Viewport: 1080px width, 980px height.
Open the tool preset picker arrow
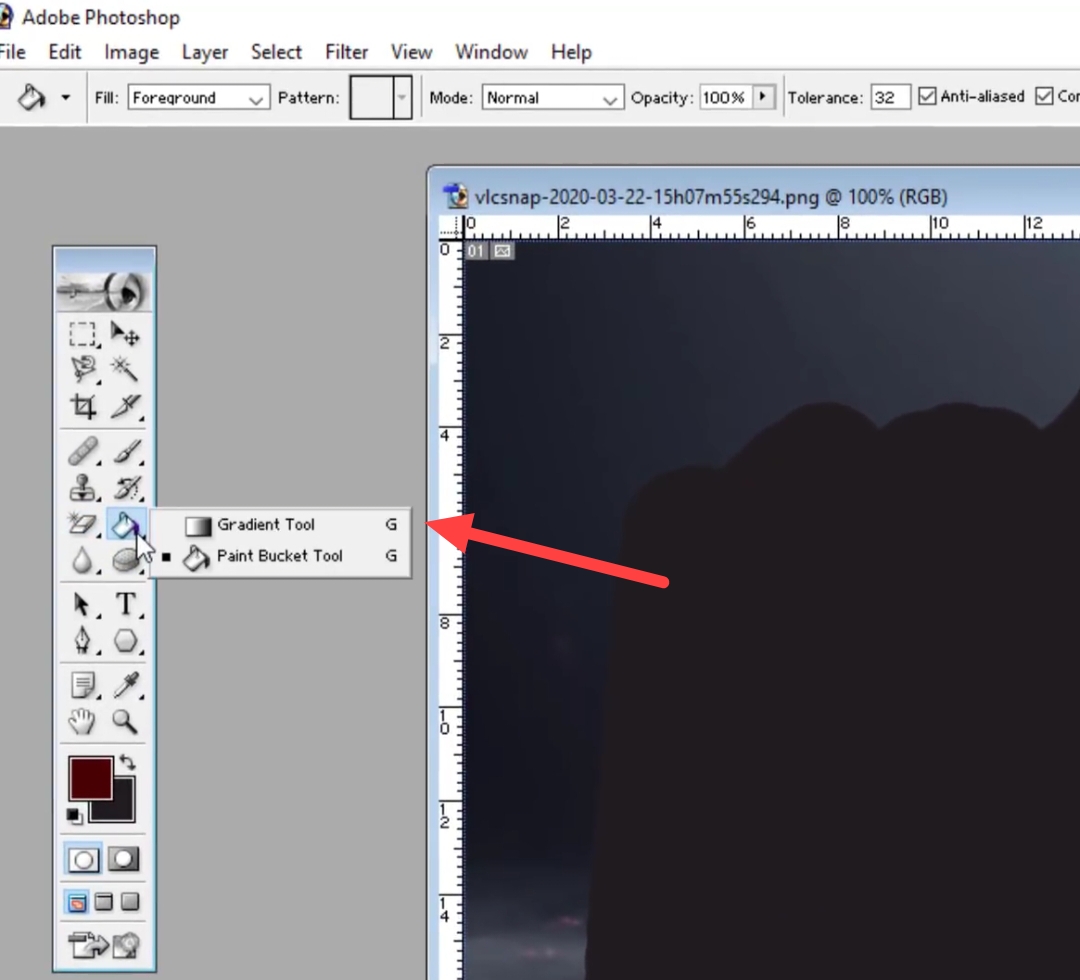(65, 98)
